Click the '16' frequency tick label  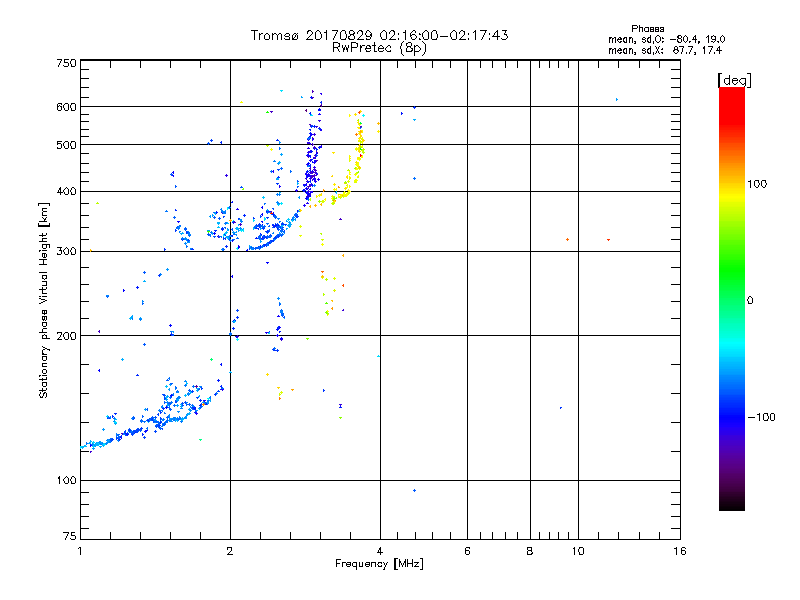(x=680, y=551)
